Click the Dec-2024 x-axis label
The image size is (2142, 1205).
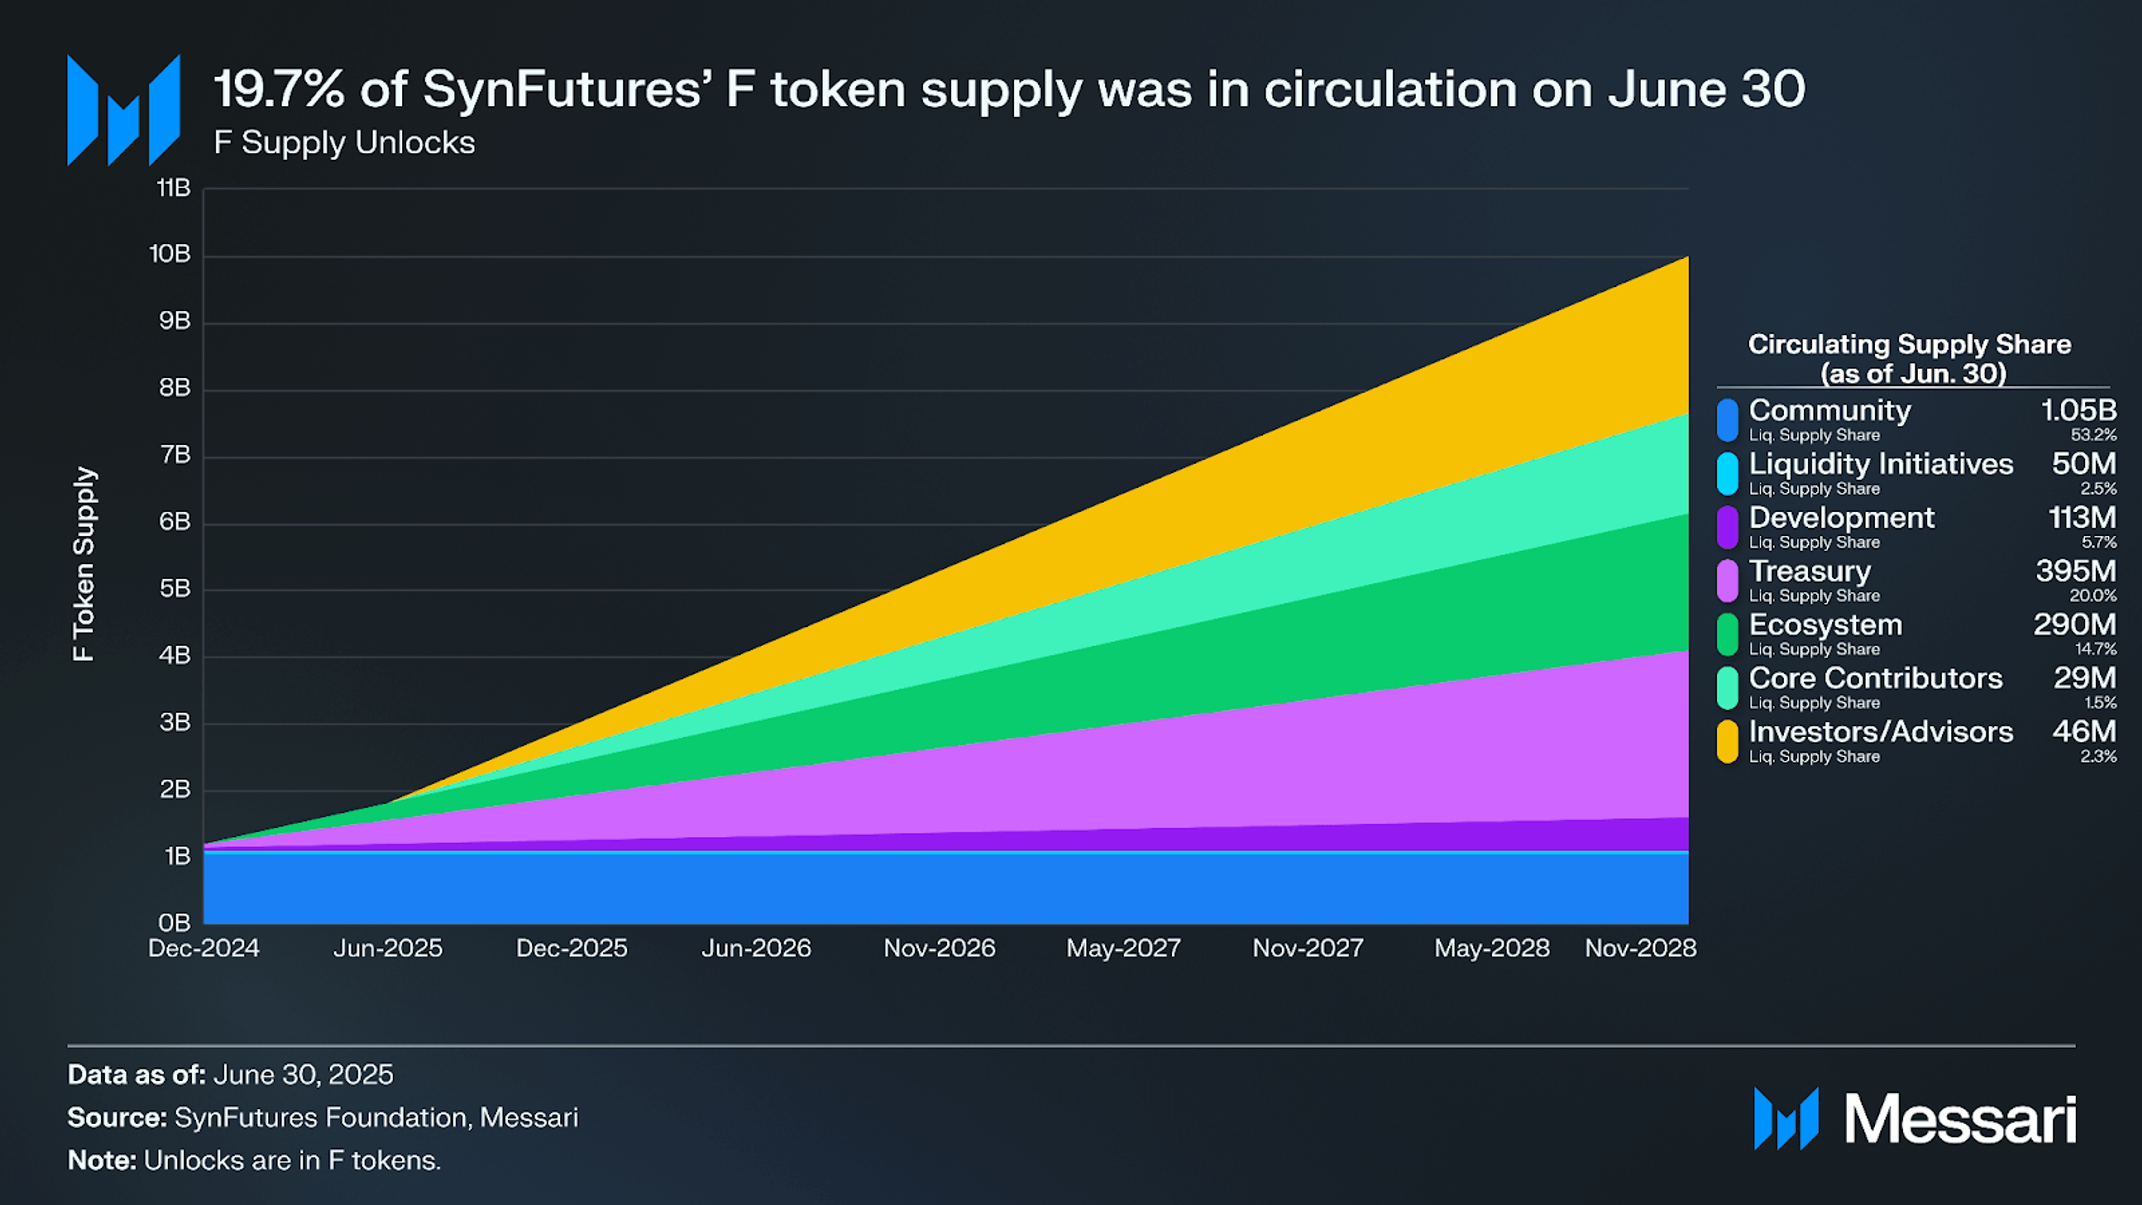point(204,948)
